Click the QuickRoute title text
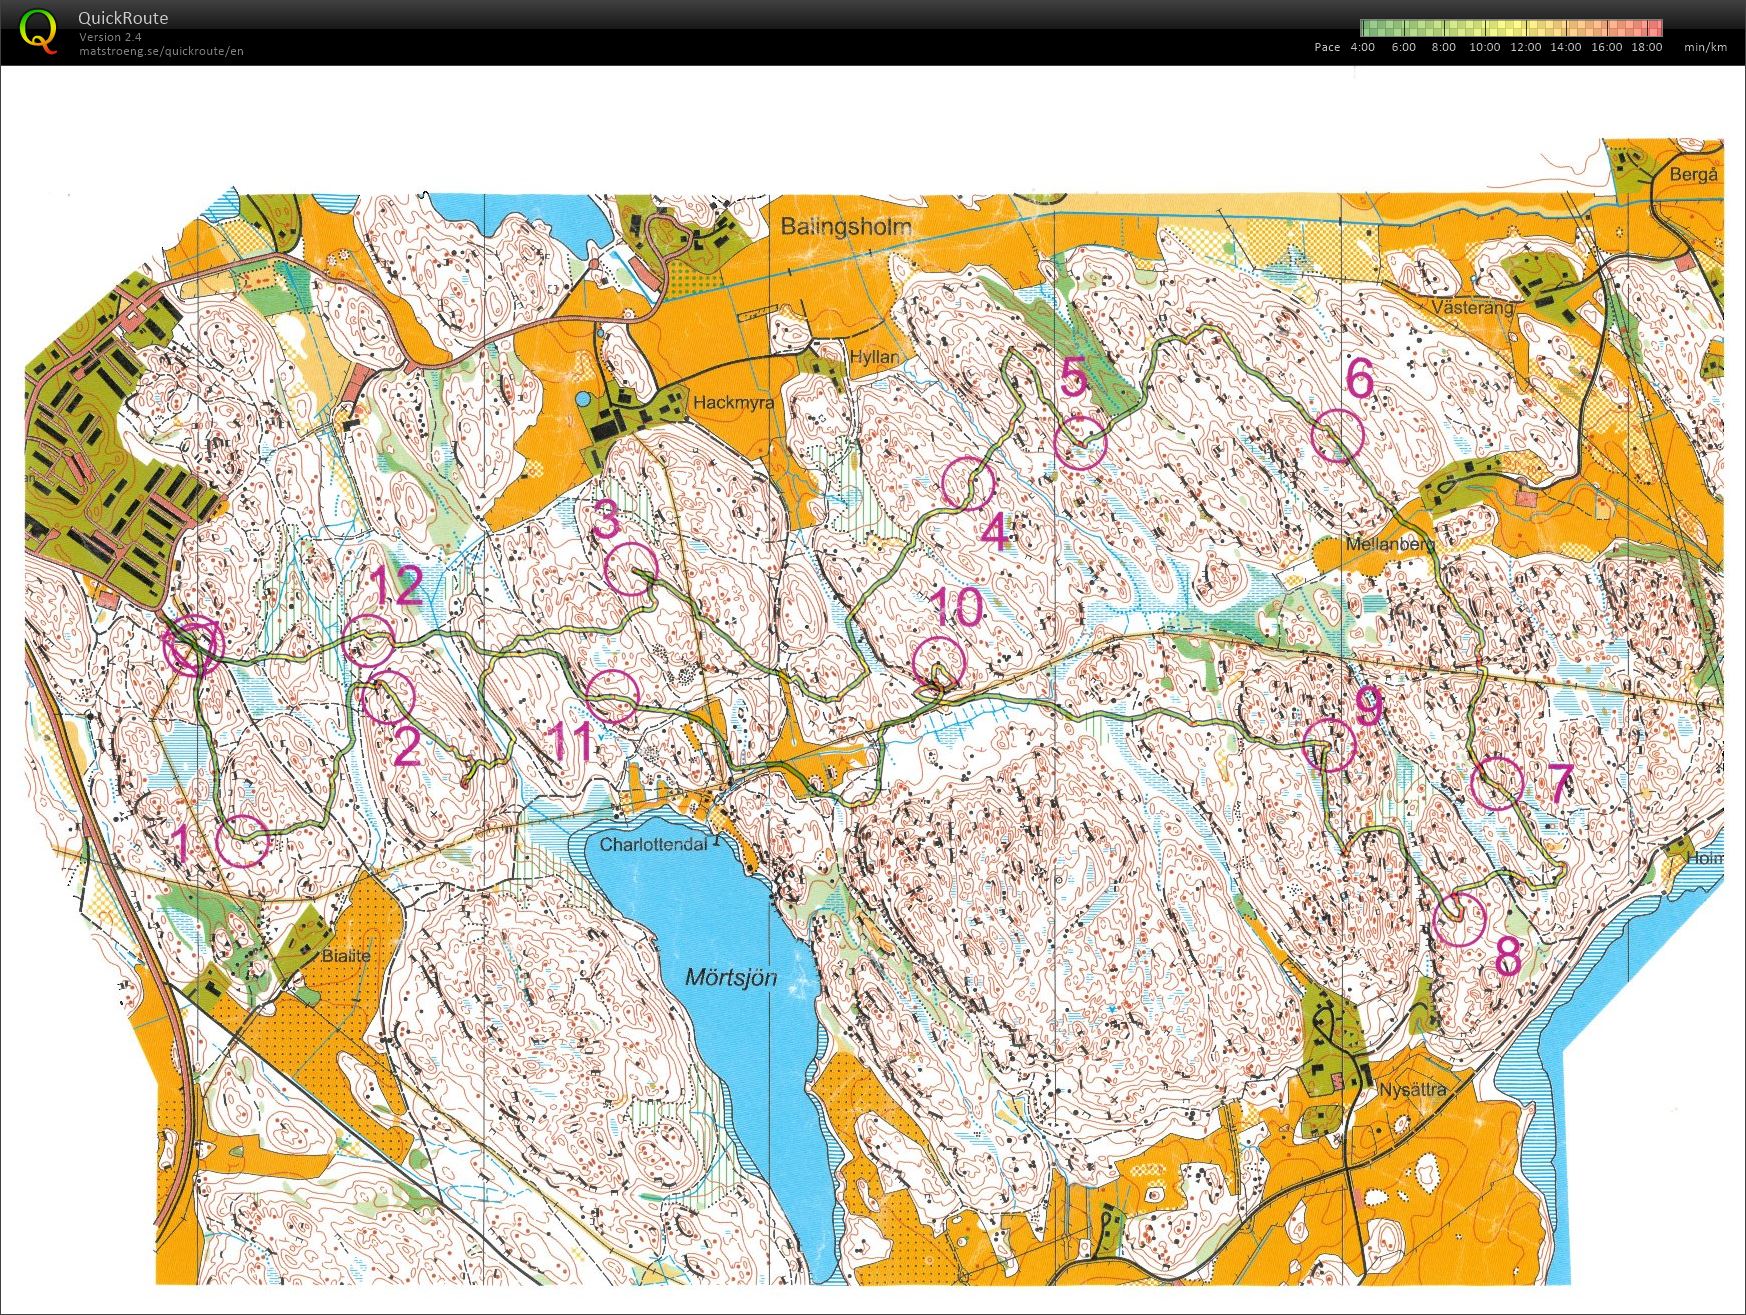Screen dimensions: 1746x1315 123,18
